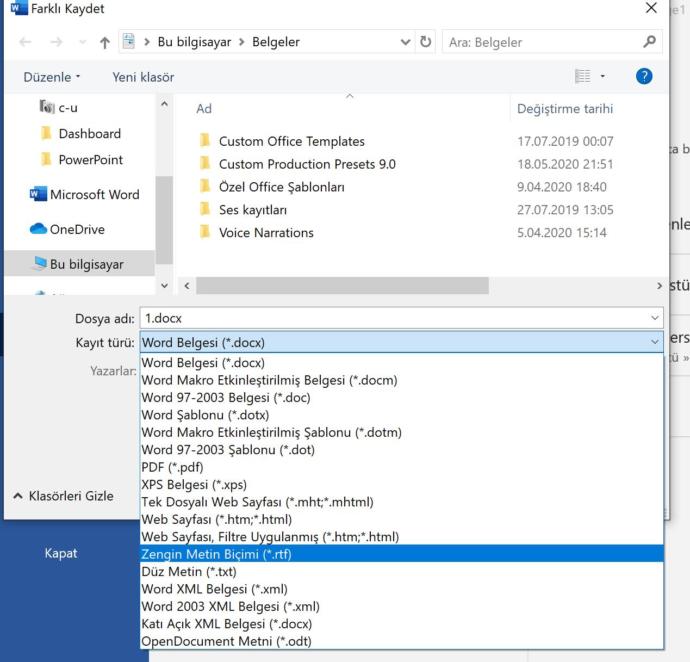Viewport: 690px width, 662px height.
Task: Click the search magnifier icon
Action: pos(650,42)
